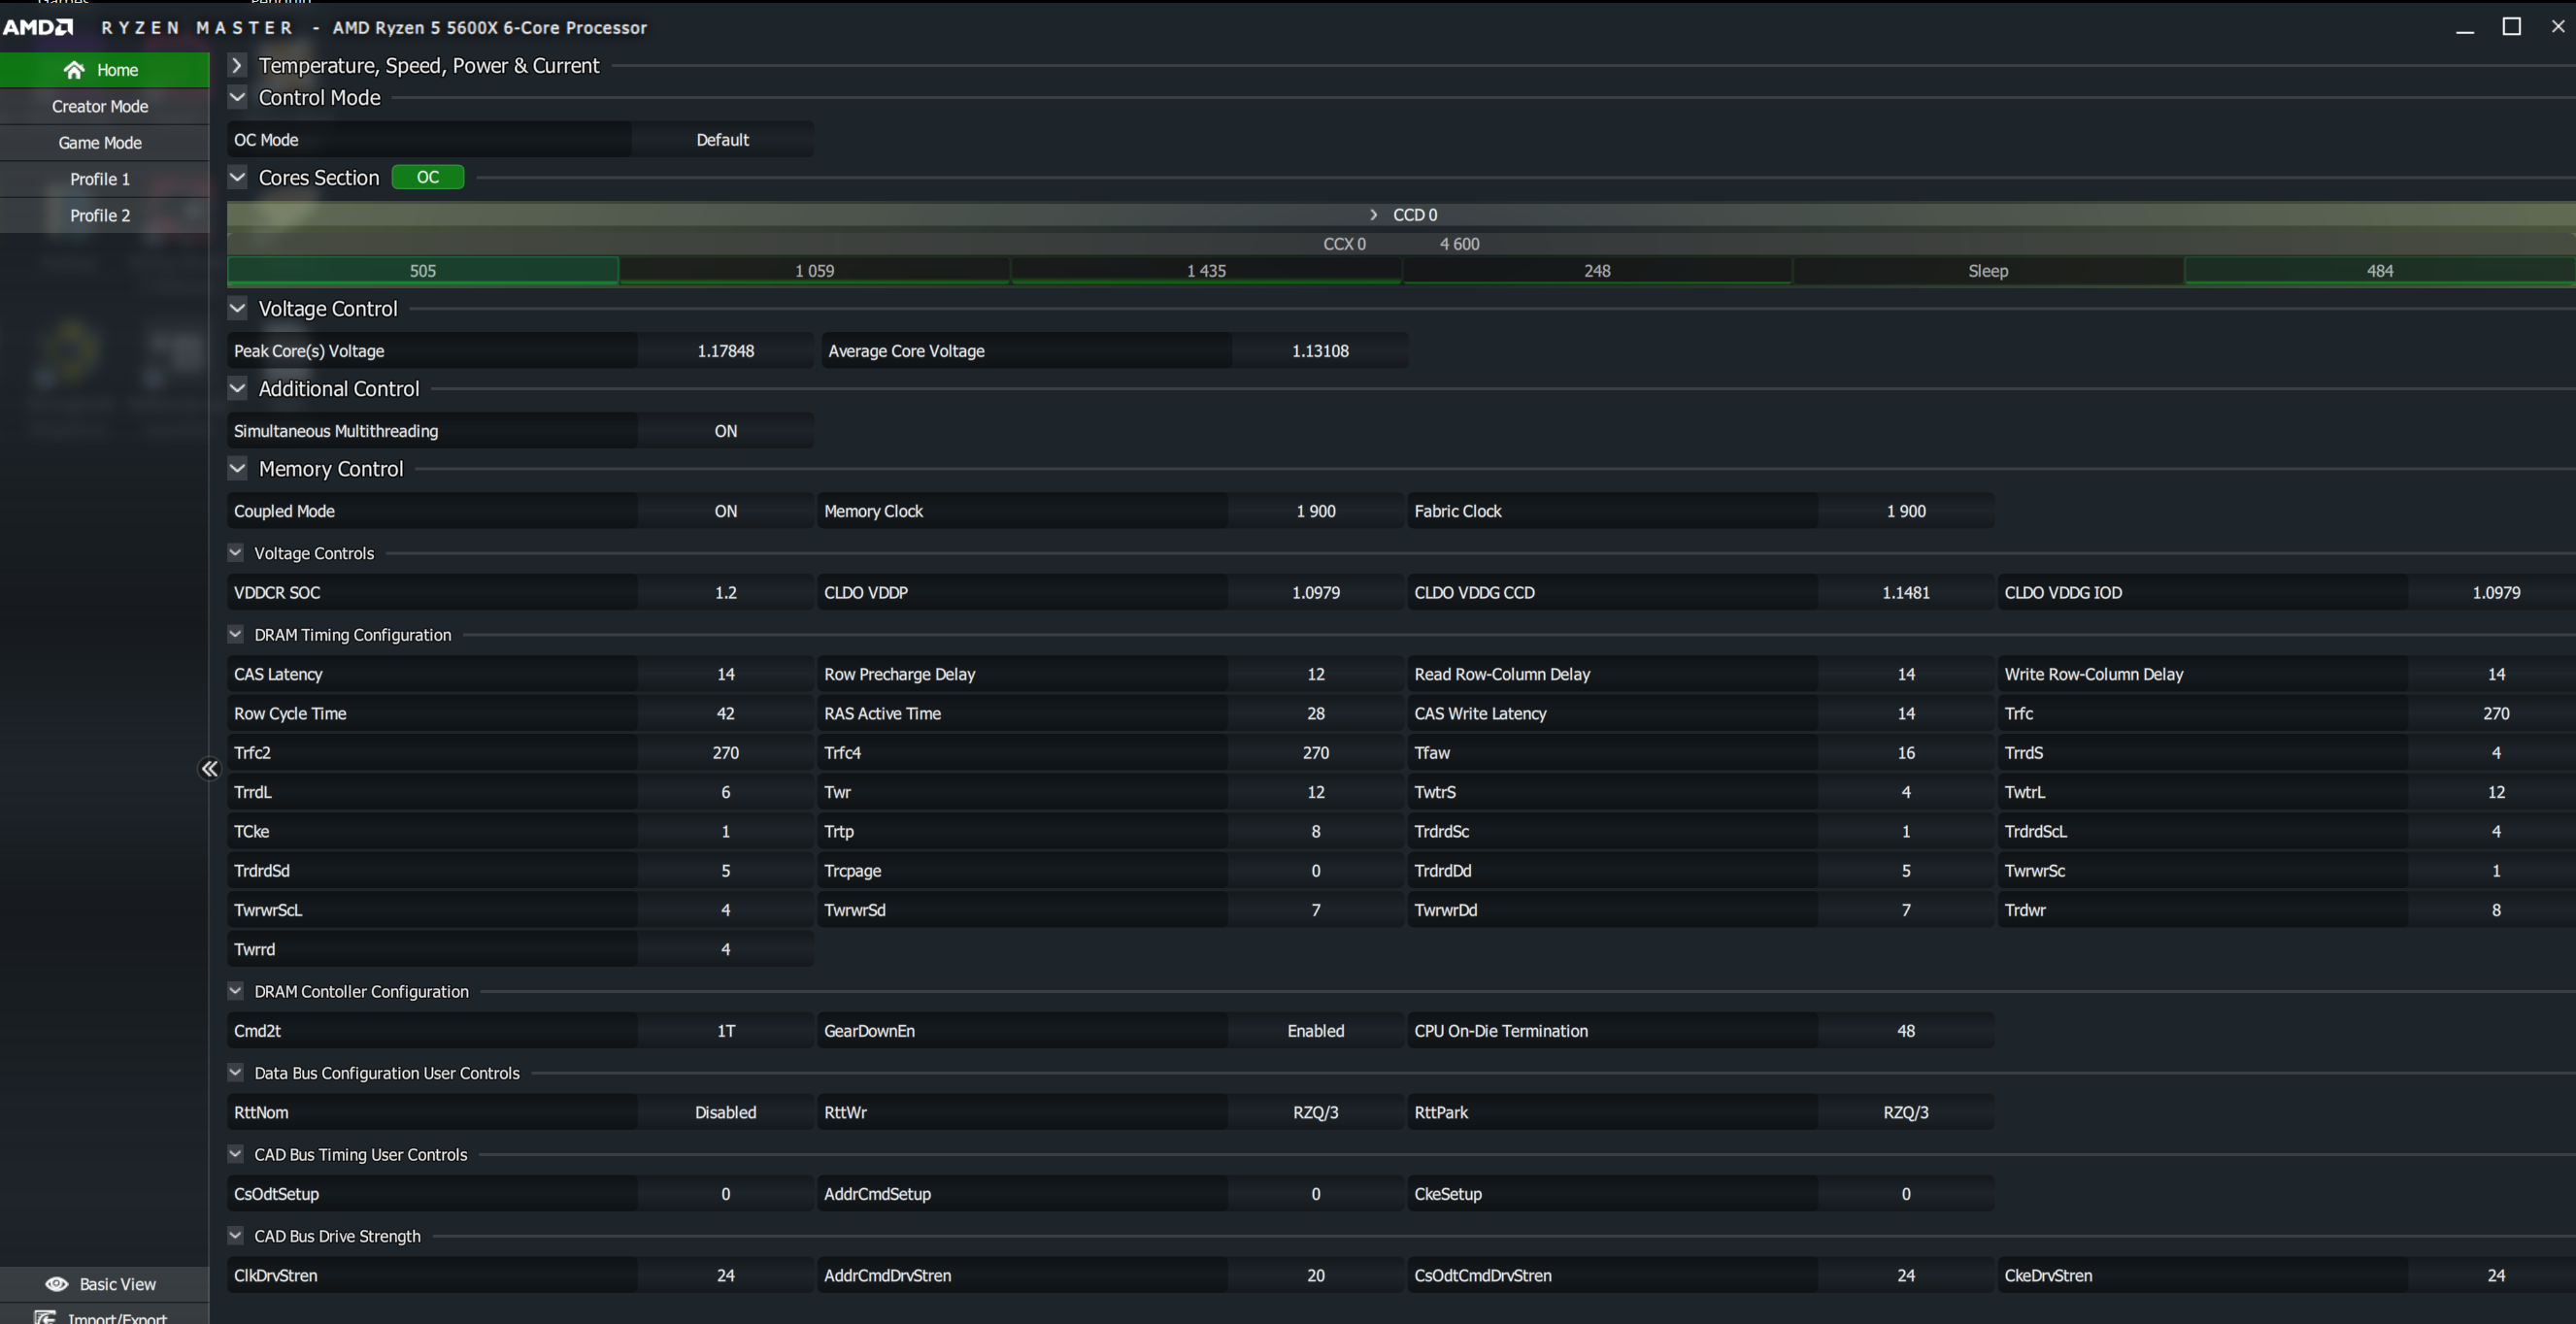This screenshot has width=2576, height=1324.
Task: Click CsOdtSetup value 0
Action: point(726,1194)
